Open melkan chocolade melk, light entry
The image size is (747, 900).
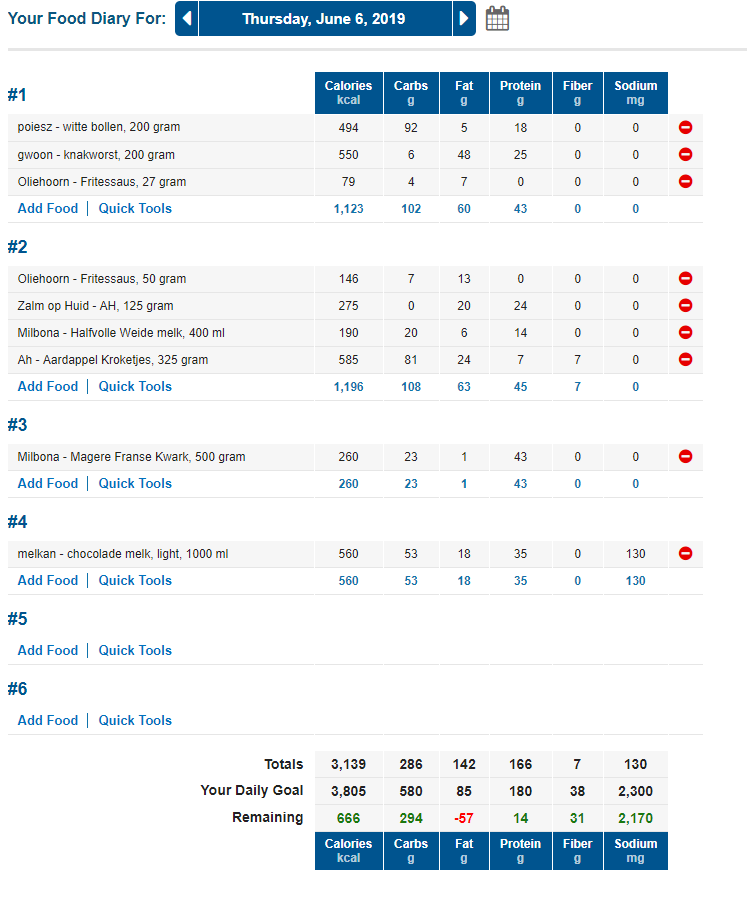123,554
